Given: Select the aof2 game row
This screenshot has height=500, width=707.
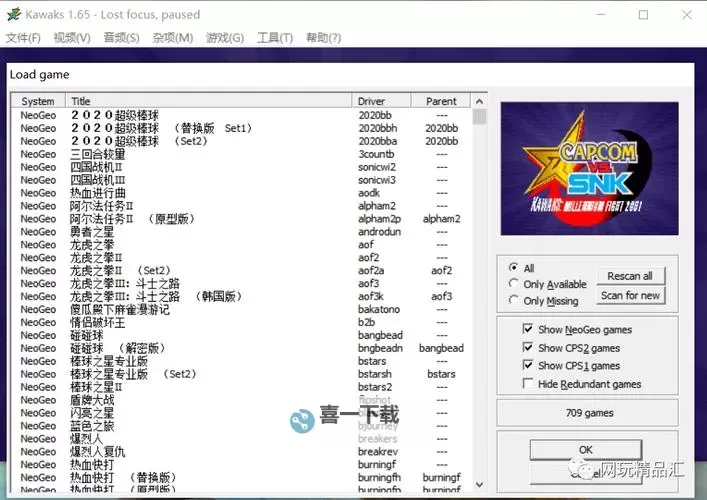Looking at the screenshot, I should pos(242,258).
